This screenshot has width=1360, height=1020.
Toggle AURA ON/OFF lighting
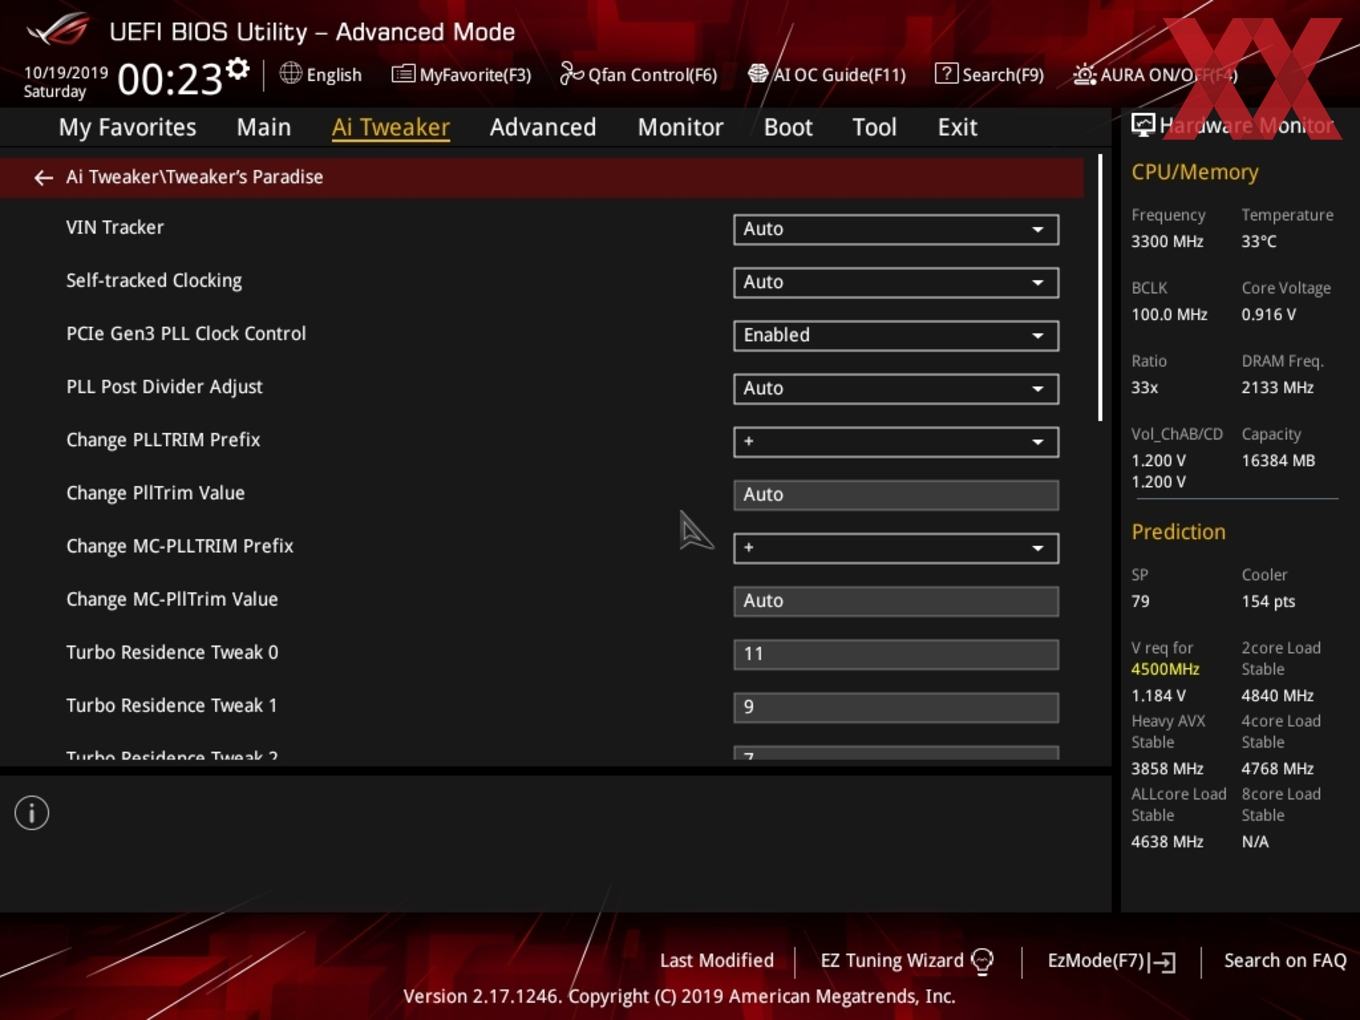click(1155, 74)
